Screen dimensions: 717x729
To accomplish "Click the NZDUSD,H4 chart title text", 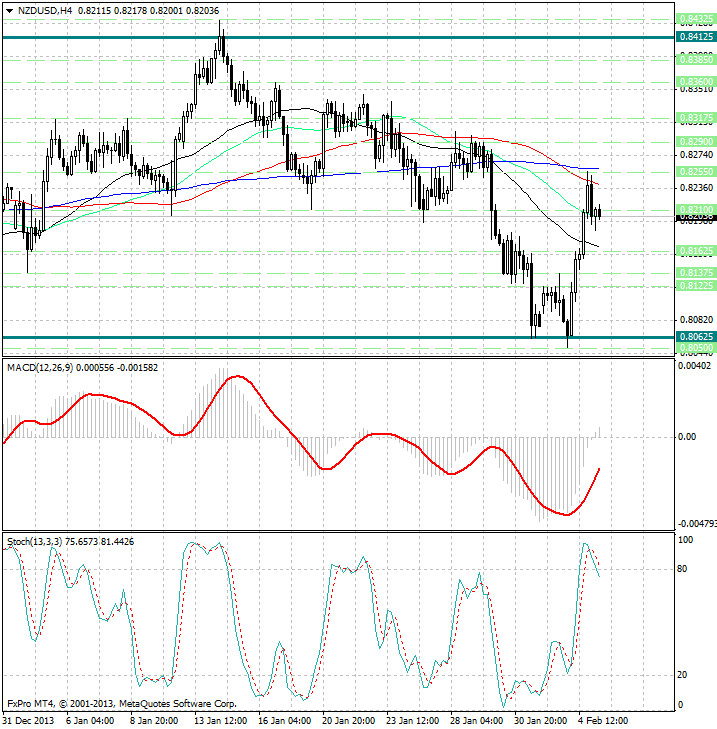I will pos(45,11).
